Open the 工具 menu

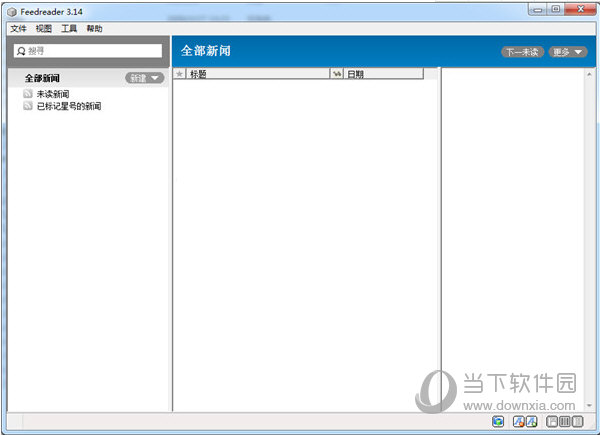tap(69, 28)
